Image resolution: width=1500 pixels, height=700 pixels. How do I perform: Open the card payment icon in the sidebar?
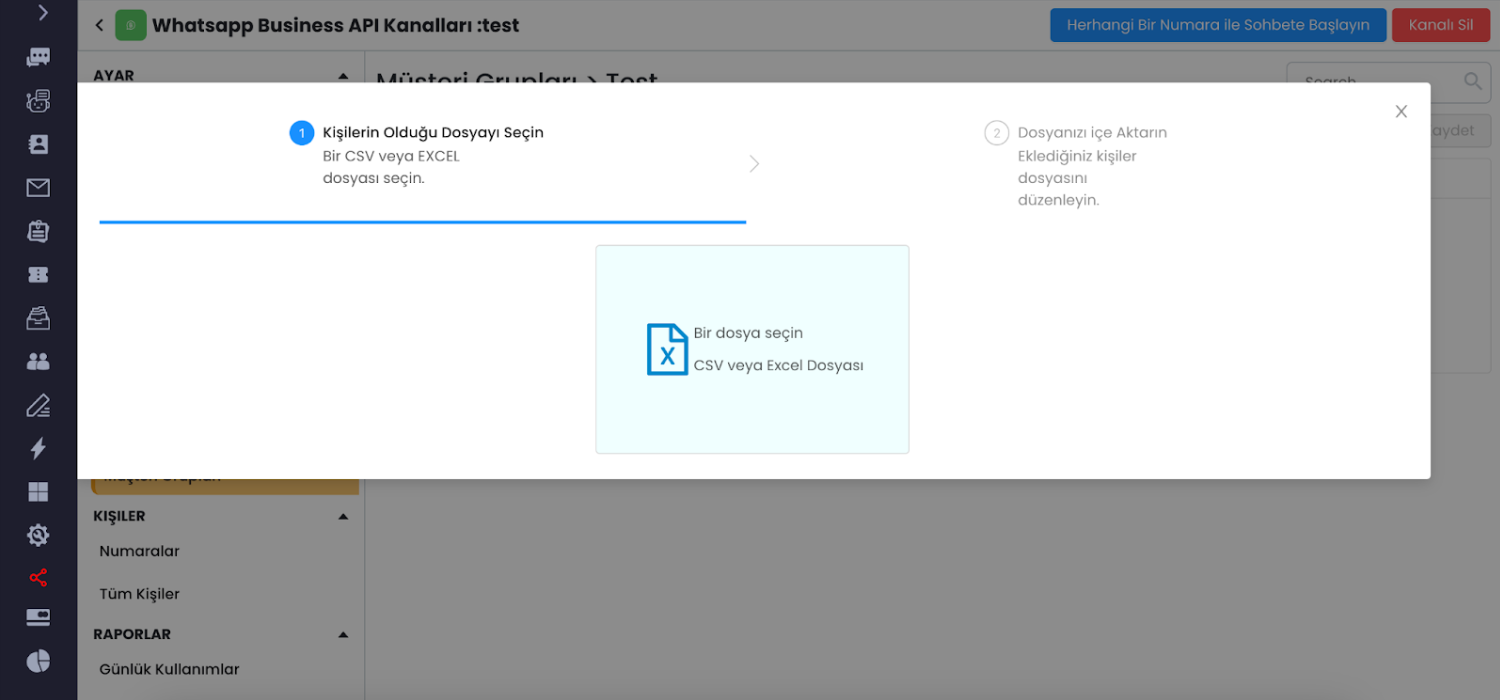(x=38, y=618)
